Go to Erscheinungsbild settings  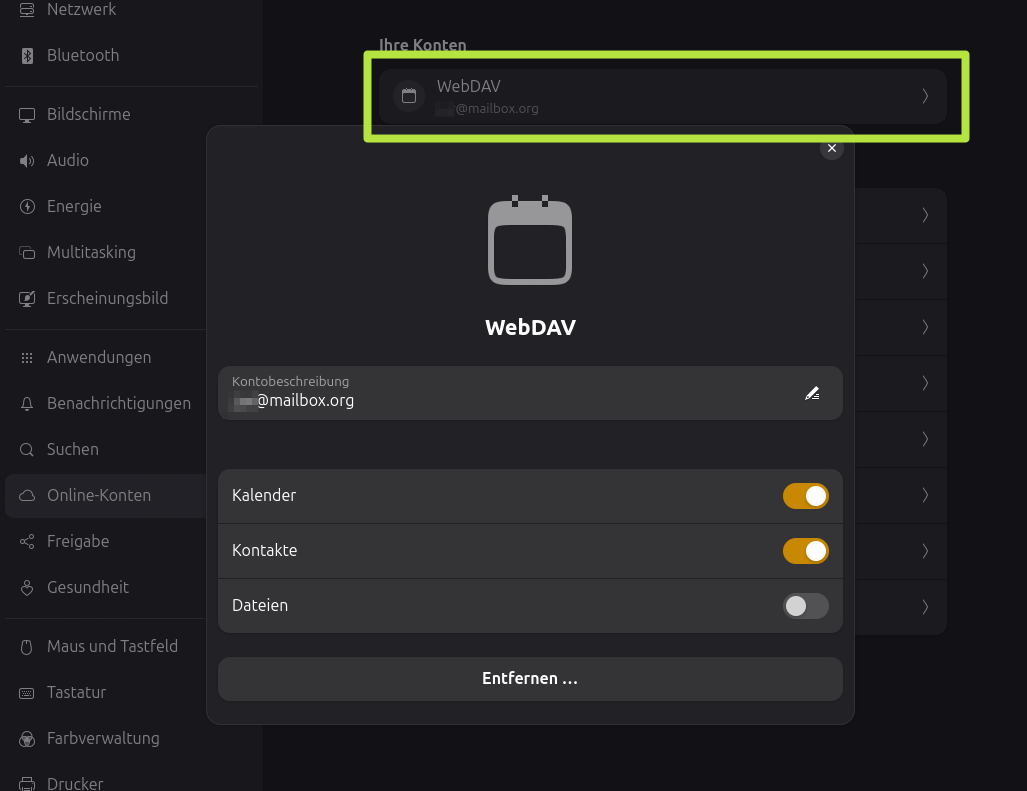coord(107,299)
